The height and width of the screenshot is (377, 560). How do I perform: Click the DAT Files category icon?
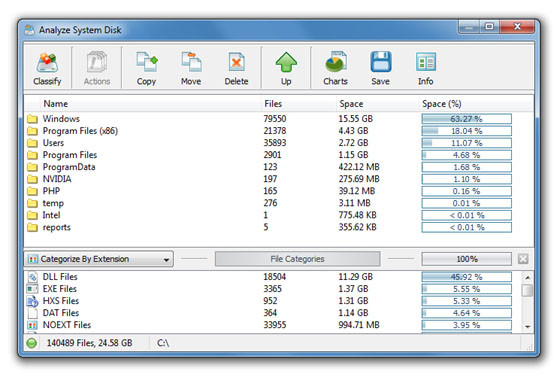point(32,313)
